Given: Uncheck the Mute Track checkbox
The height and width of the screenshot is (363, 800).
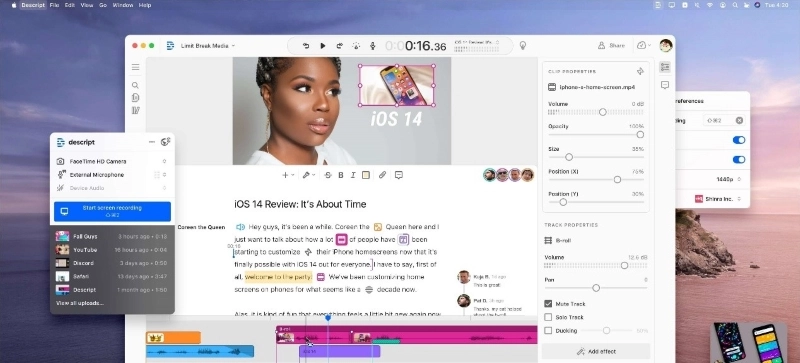Looking at the screenshot, I should pyautogui.click(x=548, y=304).
